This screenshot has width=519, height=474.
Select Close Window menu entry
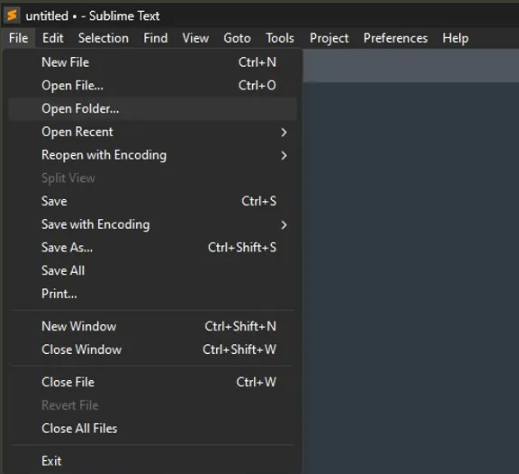pos(152,350)
